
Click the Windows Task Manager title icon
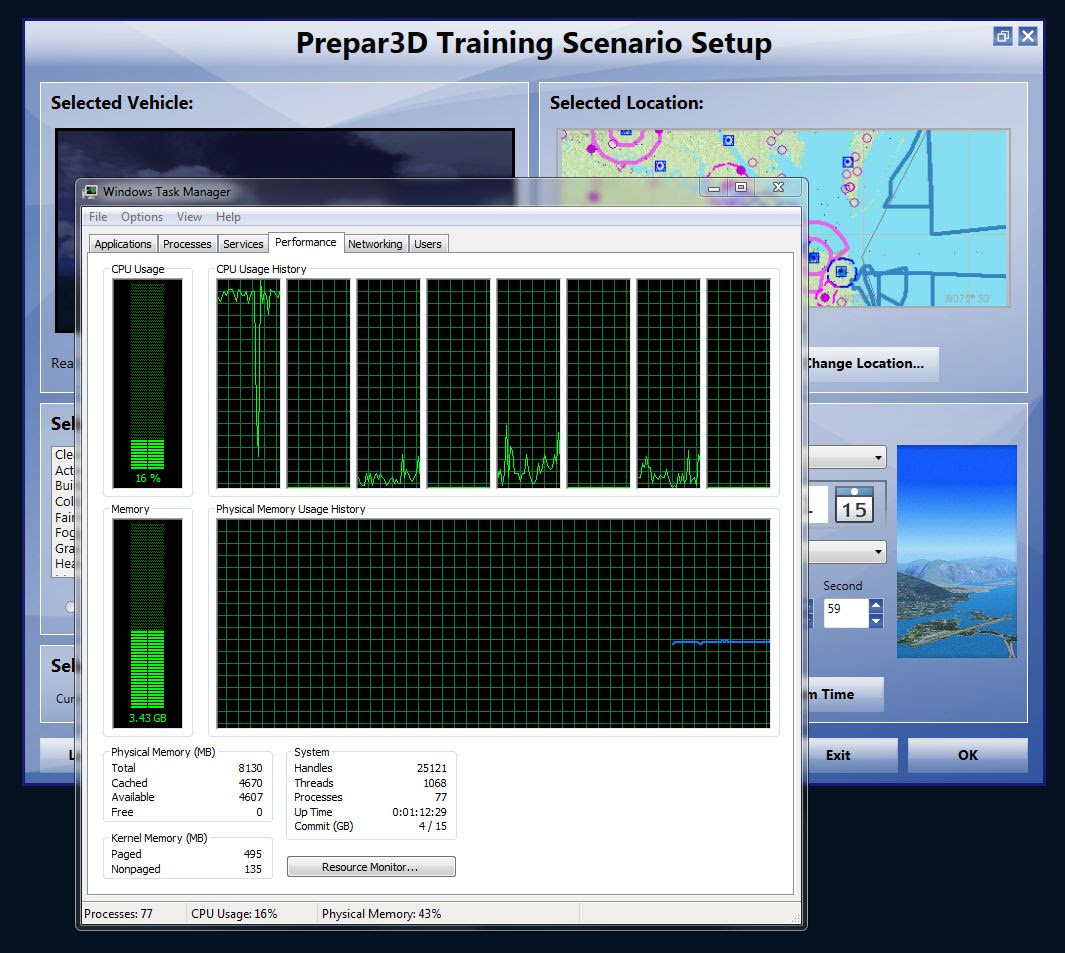90,192
